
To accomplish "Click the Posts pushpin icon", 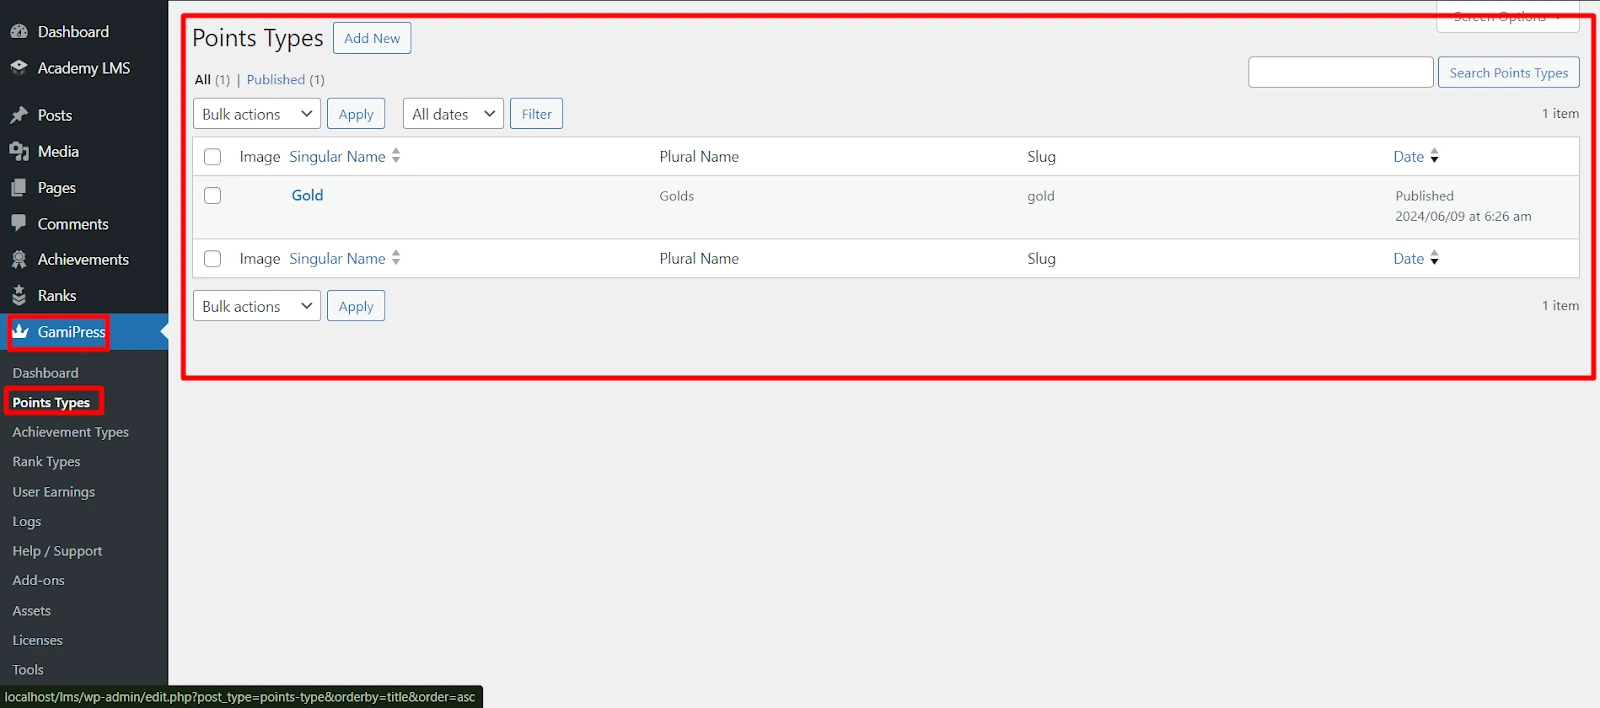I will [x=19, y=115].
